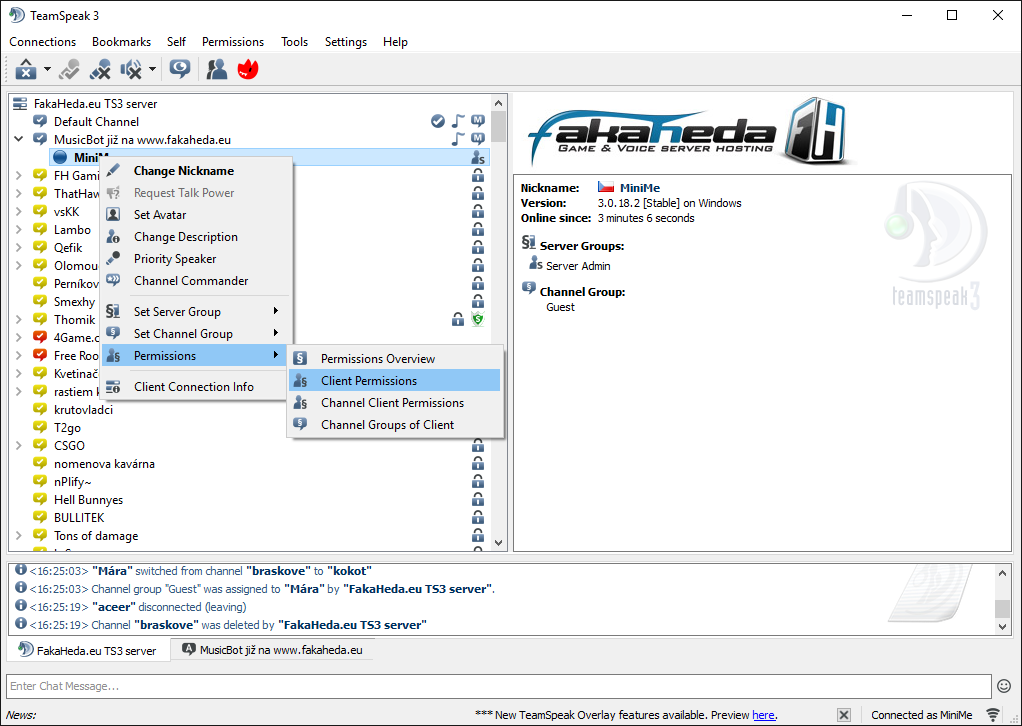
Task: Click the moderated icon on MusicBot channel
Action: (478, 139)
